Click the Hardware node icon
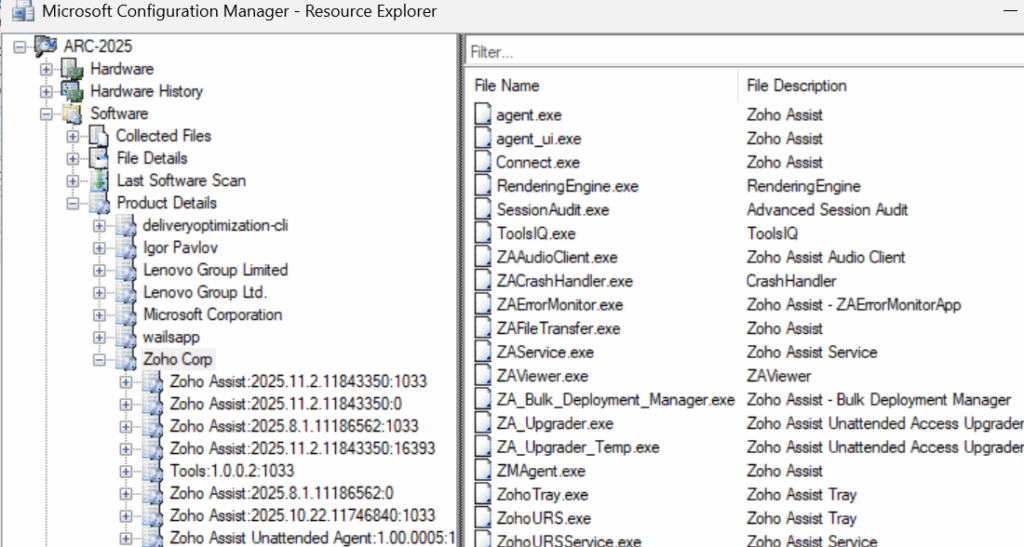The width and height of the screenshot is (1024, 547). 72,69
